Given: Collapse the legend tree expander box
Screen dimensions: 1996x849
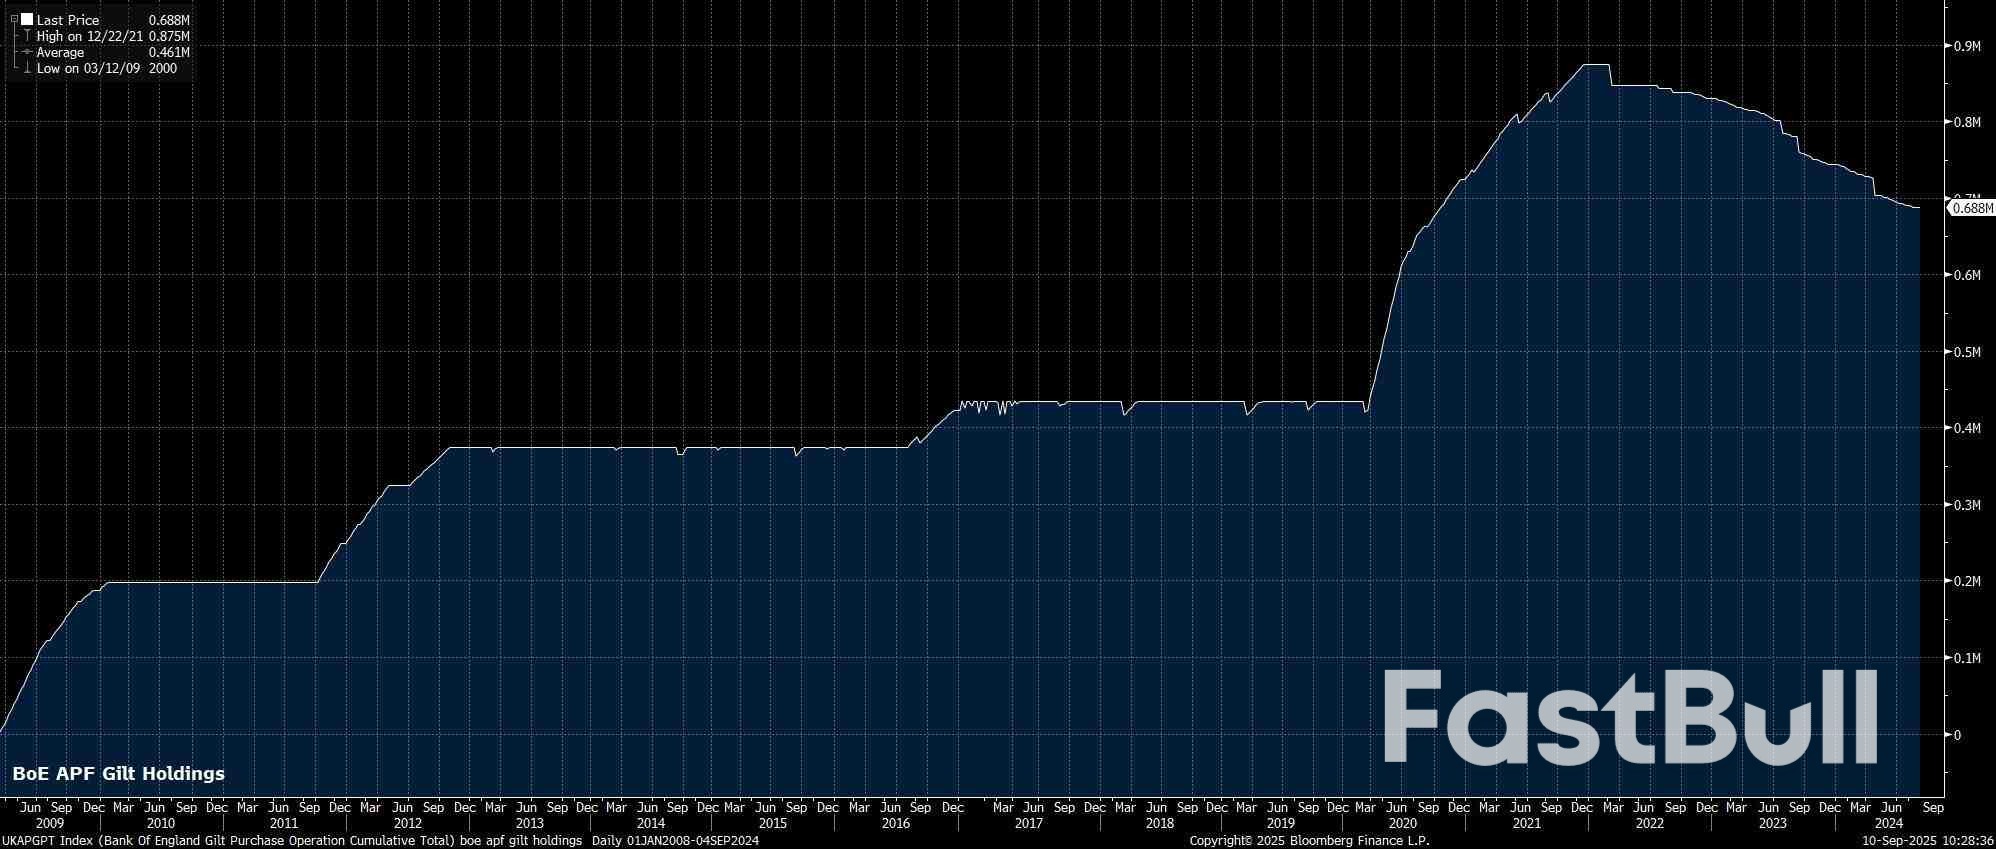Looking at the screenshot, I should click(x=14, y=19).
